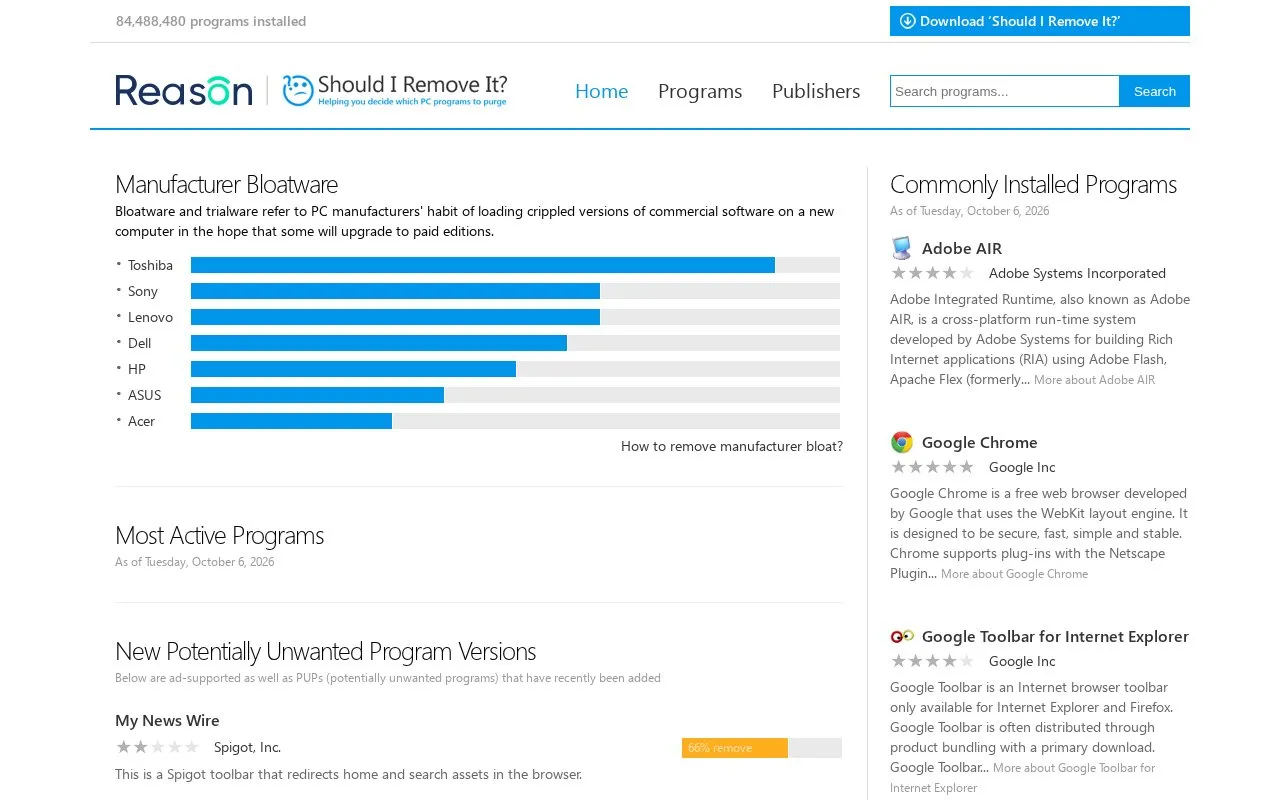This screenshot has width=1280, height=800.
Task: Go to the Publishers page
Action: [x=816, y=91]
